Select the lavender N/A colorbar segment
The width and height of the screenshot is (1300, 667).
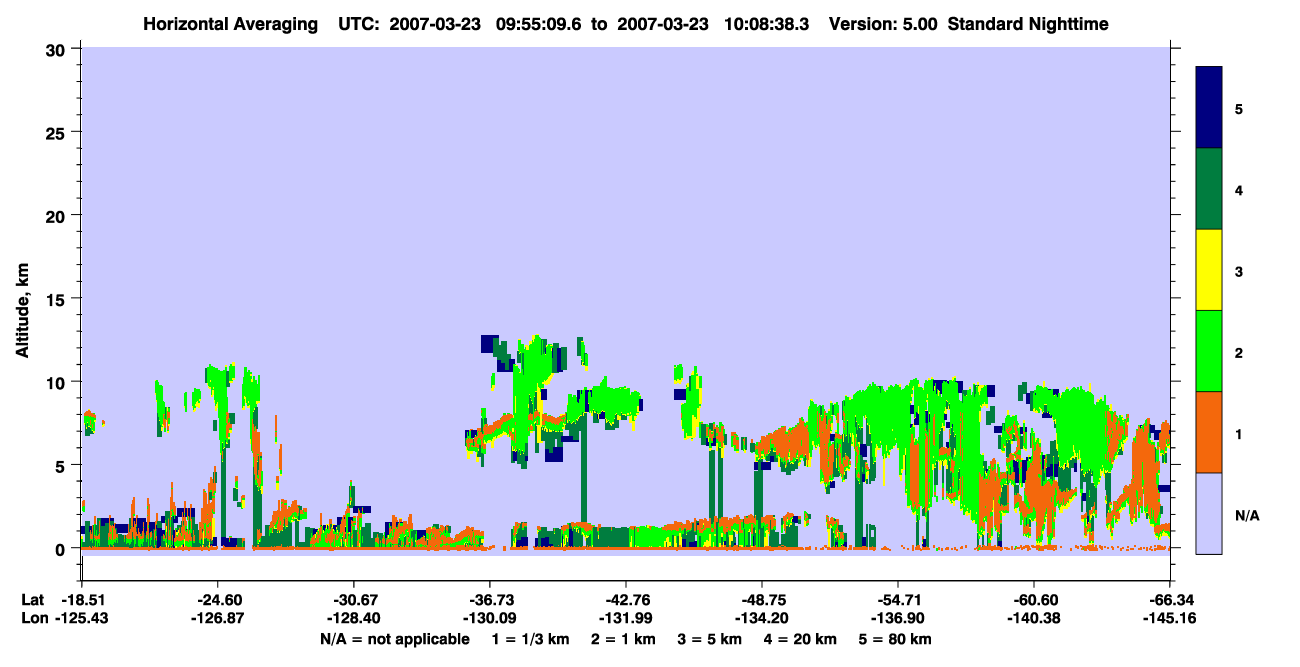click(x=1209, y=513)
